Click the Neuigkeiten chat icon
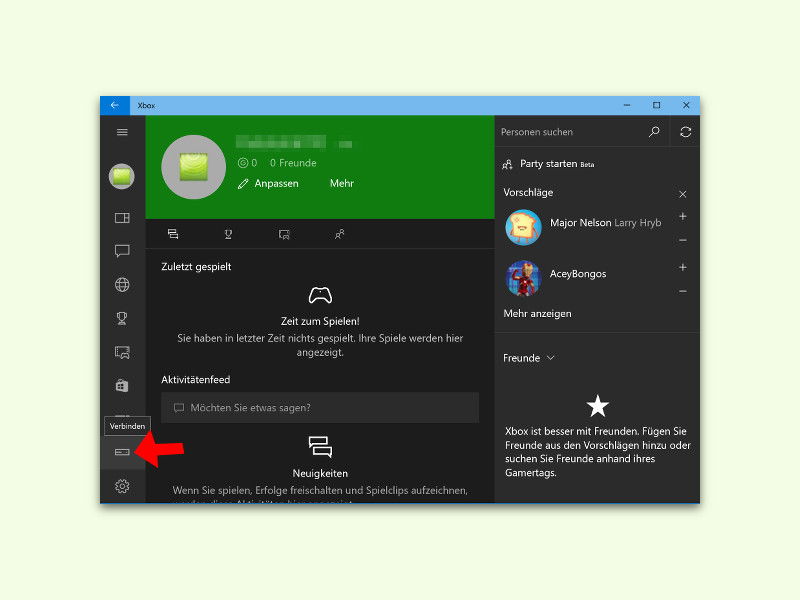 320,446
